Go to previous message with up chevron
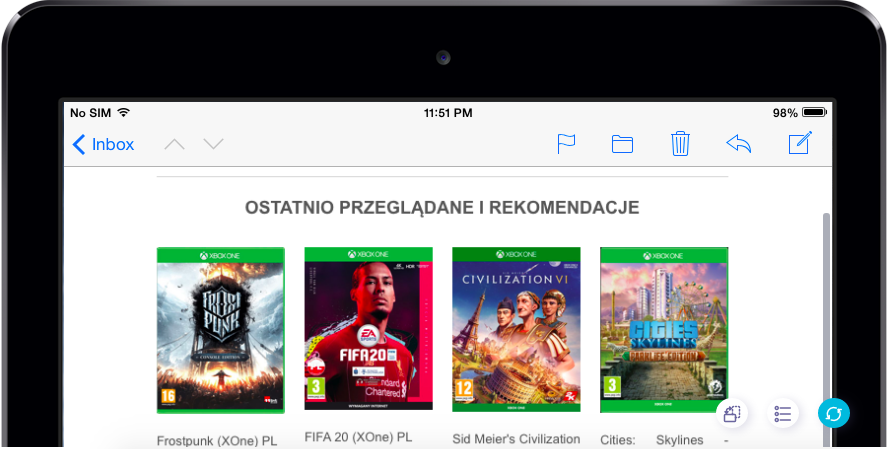This screenshot has height=449, width=887. 174,144
